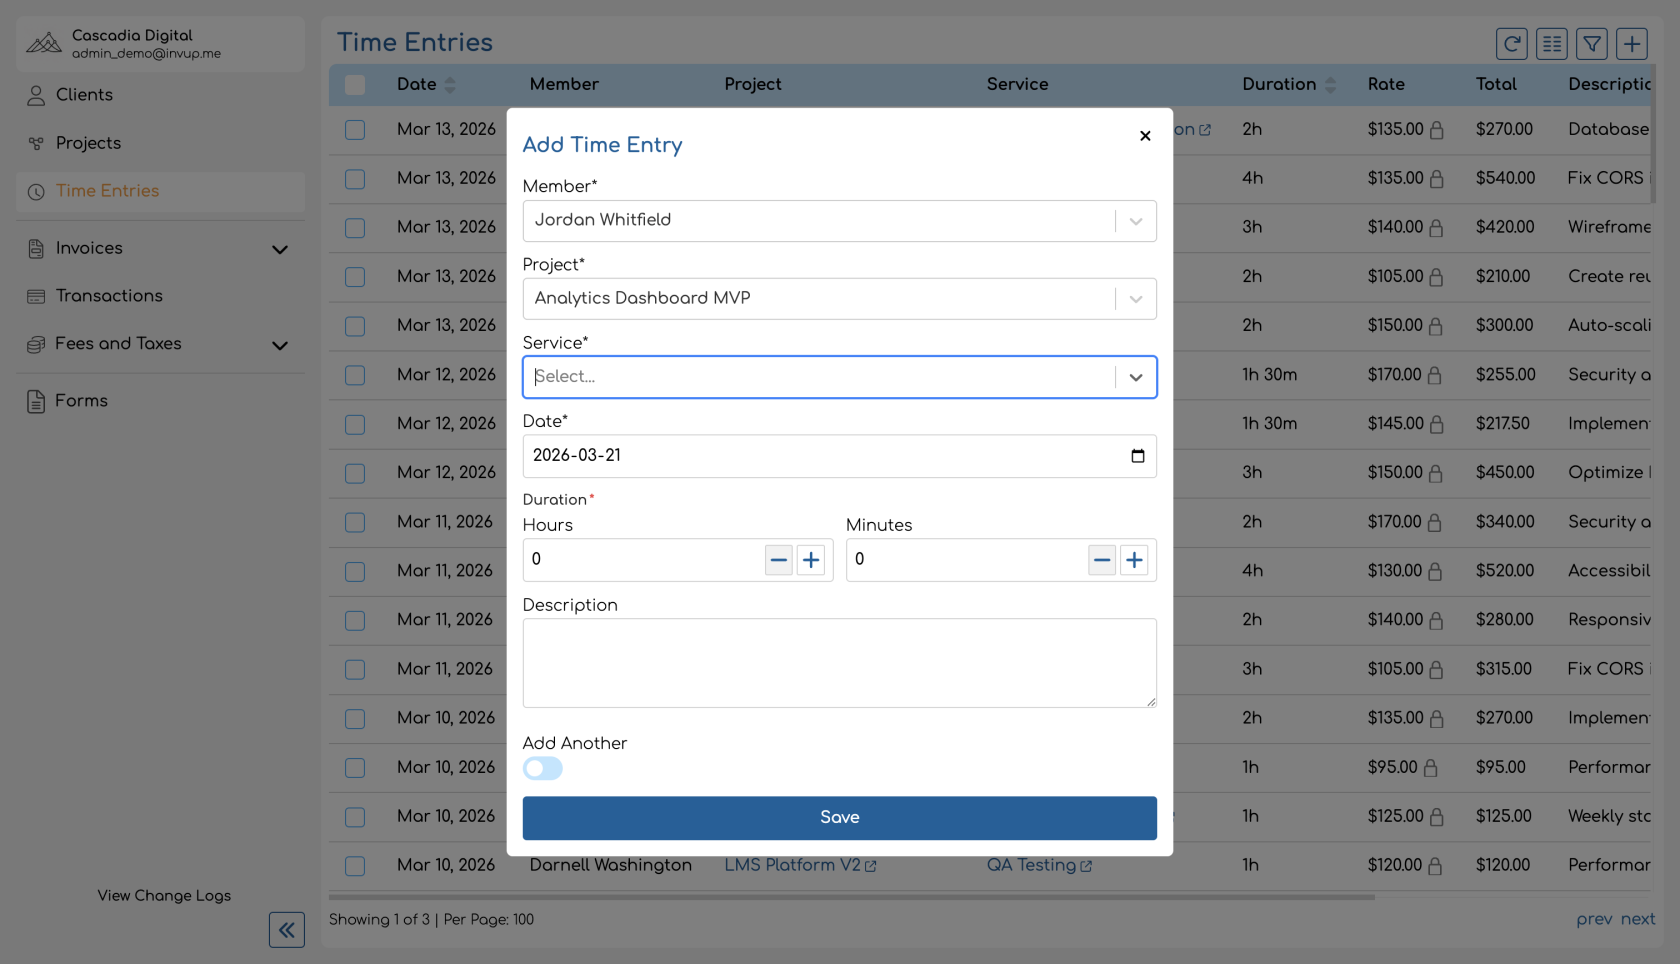The height and width of the screenshot is (964, 1680).
Task: Click the Service column header
Action: [1017, 85]
